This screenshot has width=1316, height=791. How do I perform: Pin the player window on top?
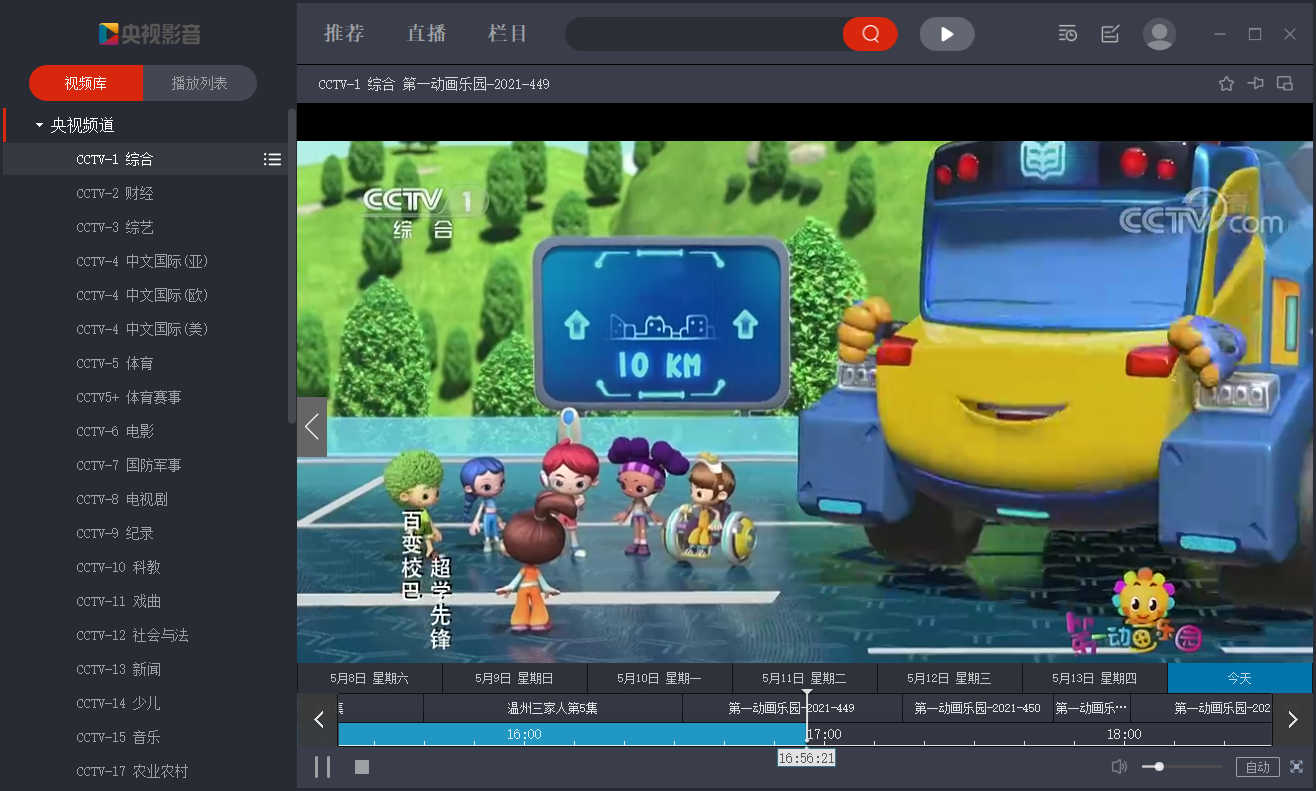[x=1256, y=84]
